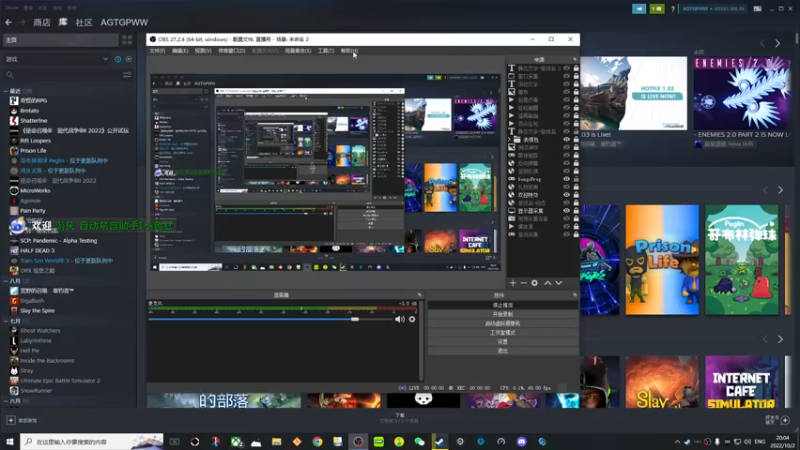Toggle visibility of bongoFrog source

pyautogui.click(x=566, y=179)
